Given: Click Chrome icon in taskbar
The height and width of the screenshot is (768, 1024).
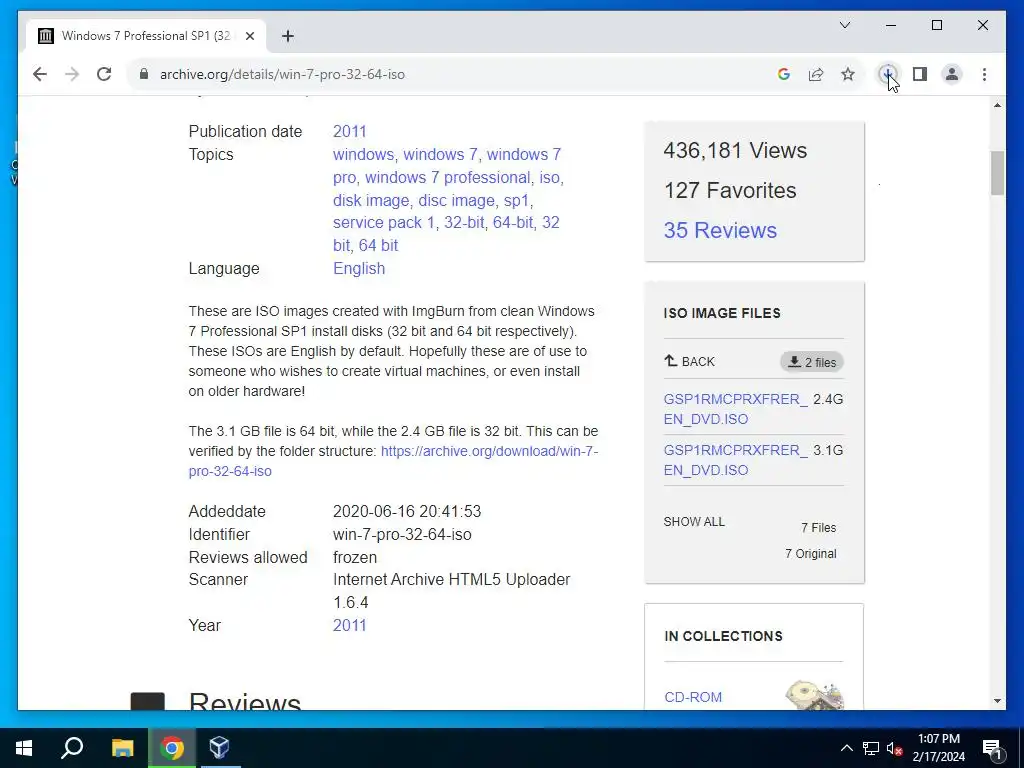Looking at the screenshot, I should [x=172, y=748].
